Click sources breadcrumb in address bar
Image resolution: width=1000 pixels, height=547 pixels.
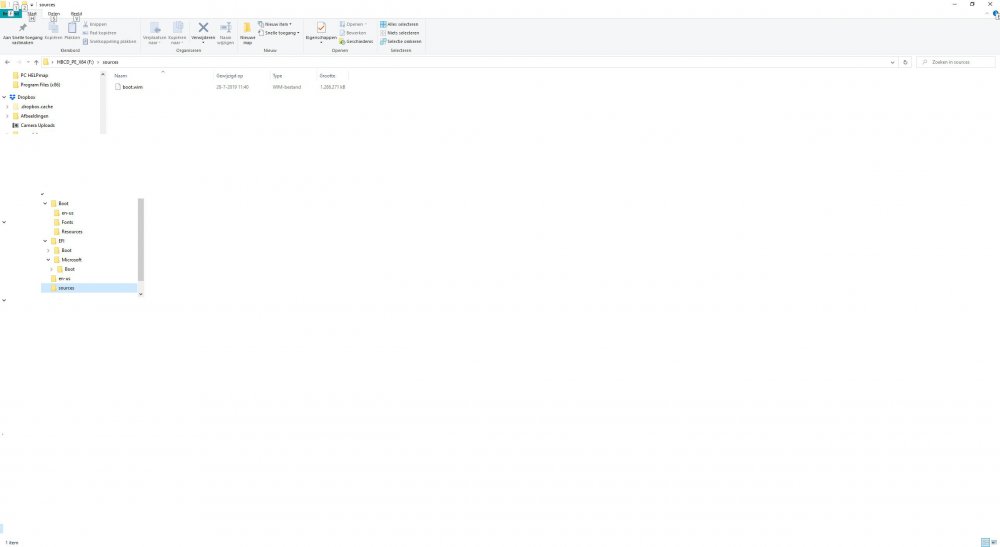(x=110, y=62)
